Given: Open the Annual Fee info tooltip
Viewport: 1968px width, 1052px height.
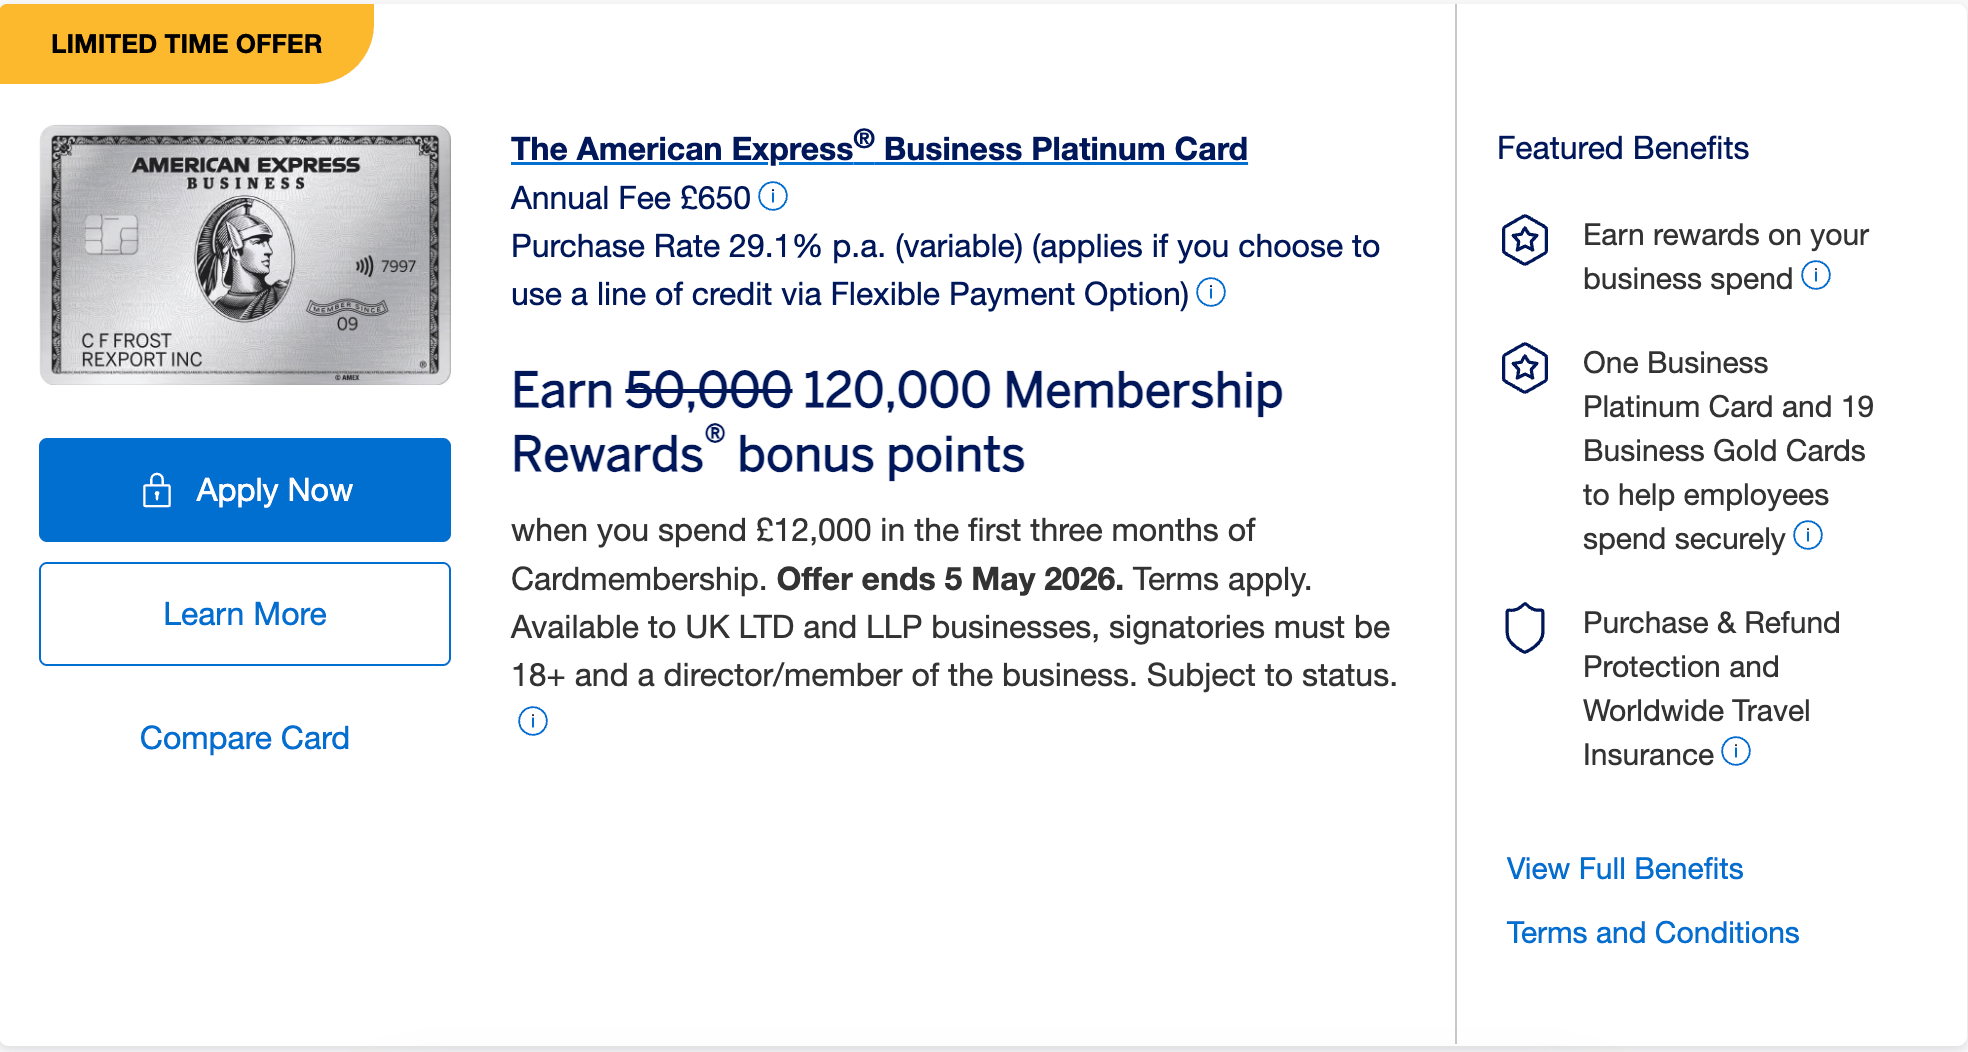Looking at the screenshot, I should (x=772, y=196).
